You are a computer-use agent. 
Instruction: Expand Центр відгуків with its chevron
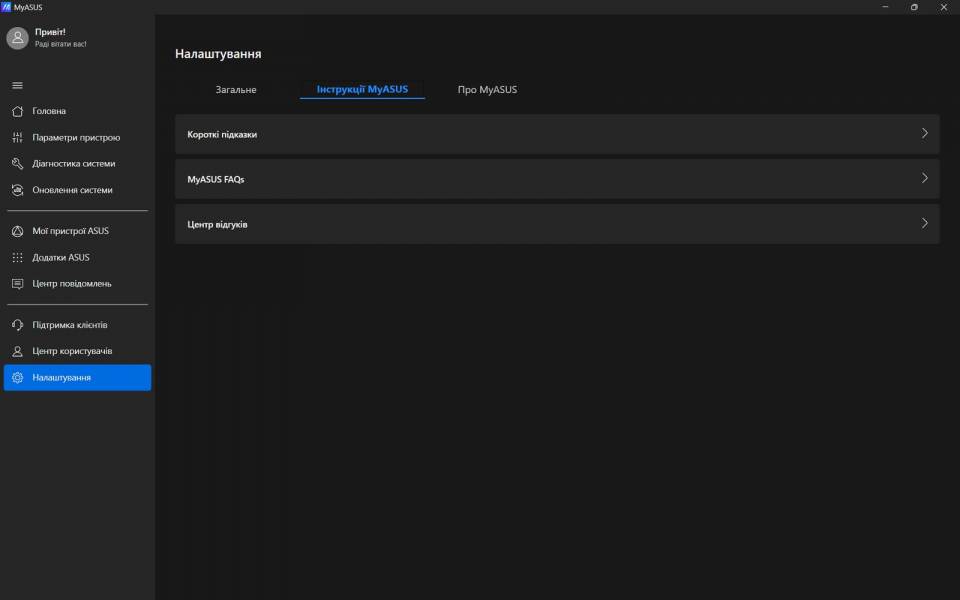[924, 223]
